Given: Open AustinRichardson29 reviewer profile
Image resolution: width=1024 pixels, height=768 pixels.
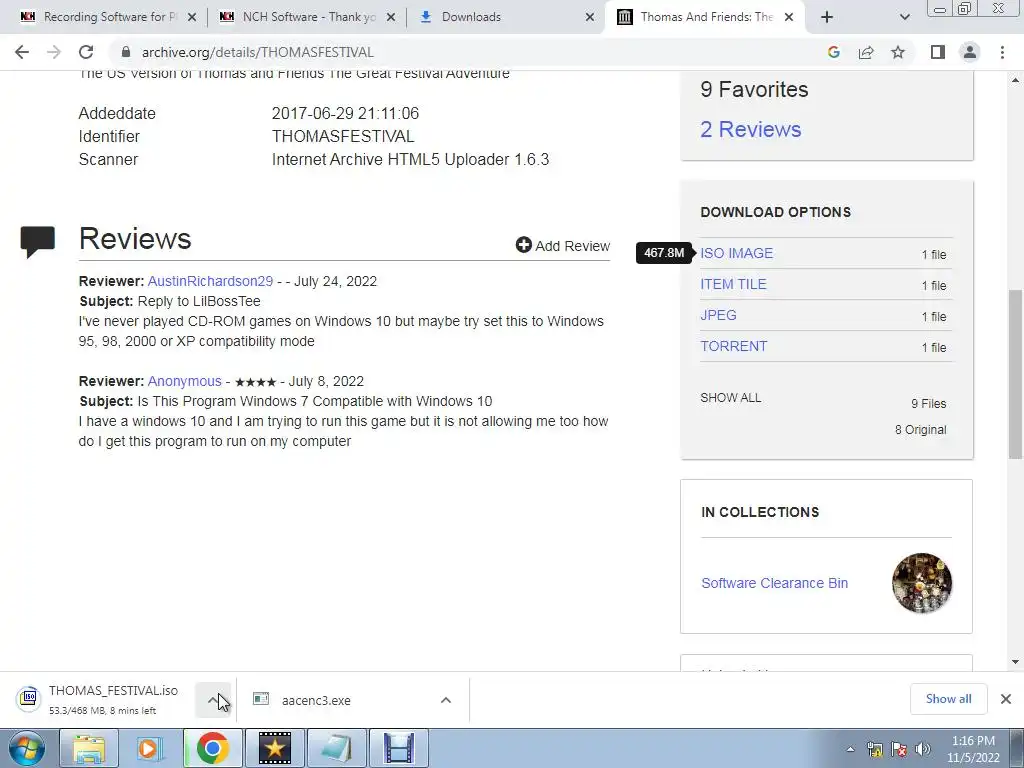Looking at the screenshot, I should 210,281.
